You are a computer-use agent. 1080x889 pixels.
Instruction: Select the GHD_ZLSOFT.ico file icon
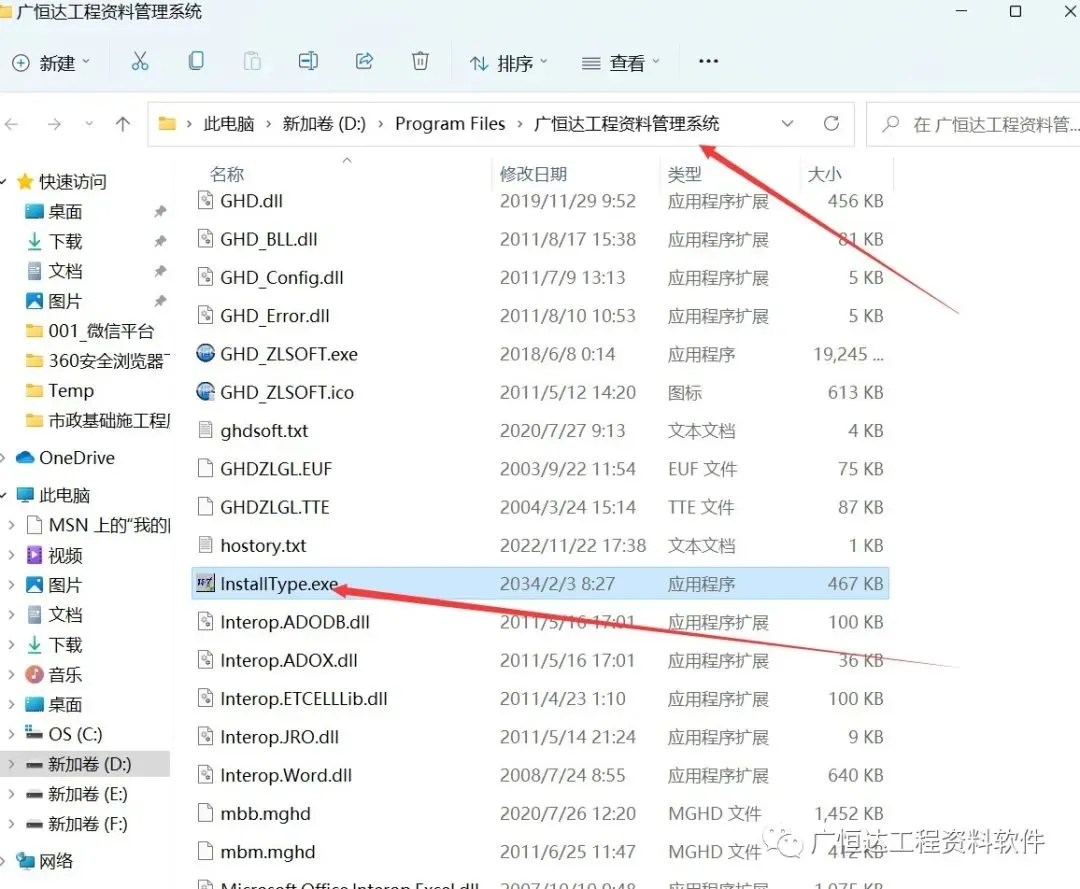pyautogui.click(x=205, y=392)
